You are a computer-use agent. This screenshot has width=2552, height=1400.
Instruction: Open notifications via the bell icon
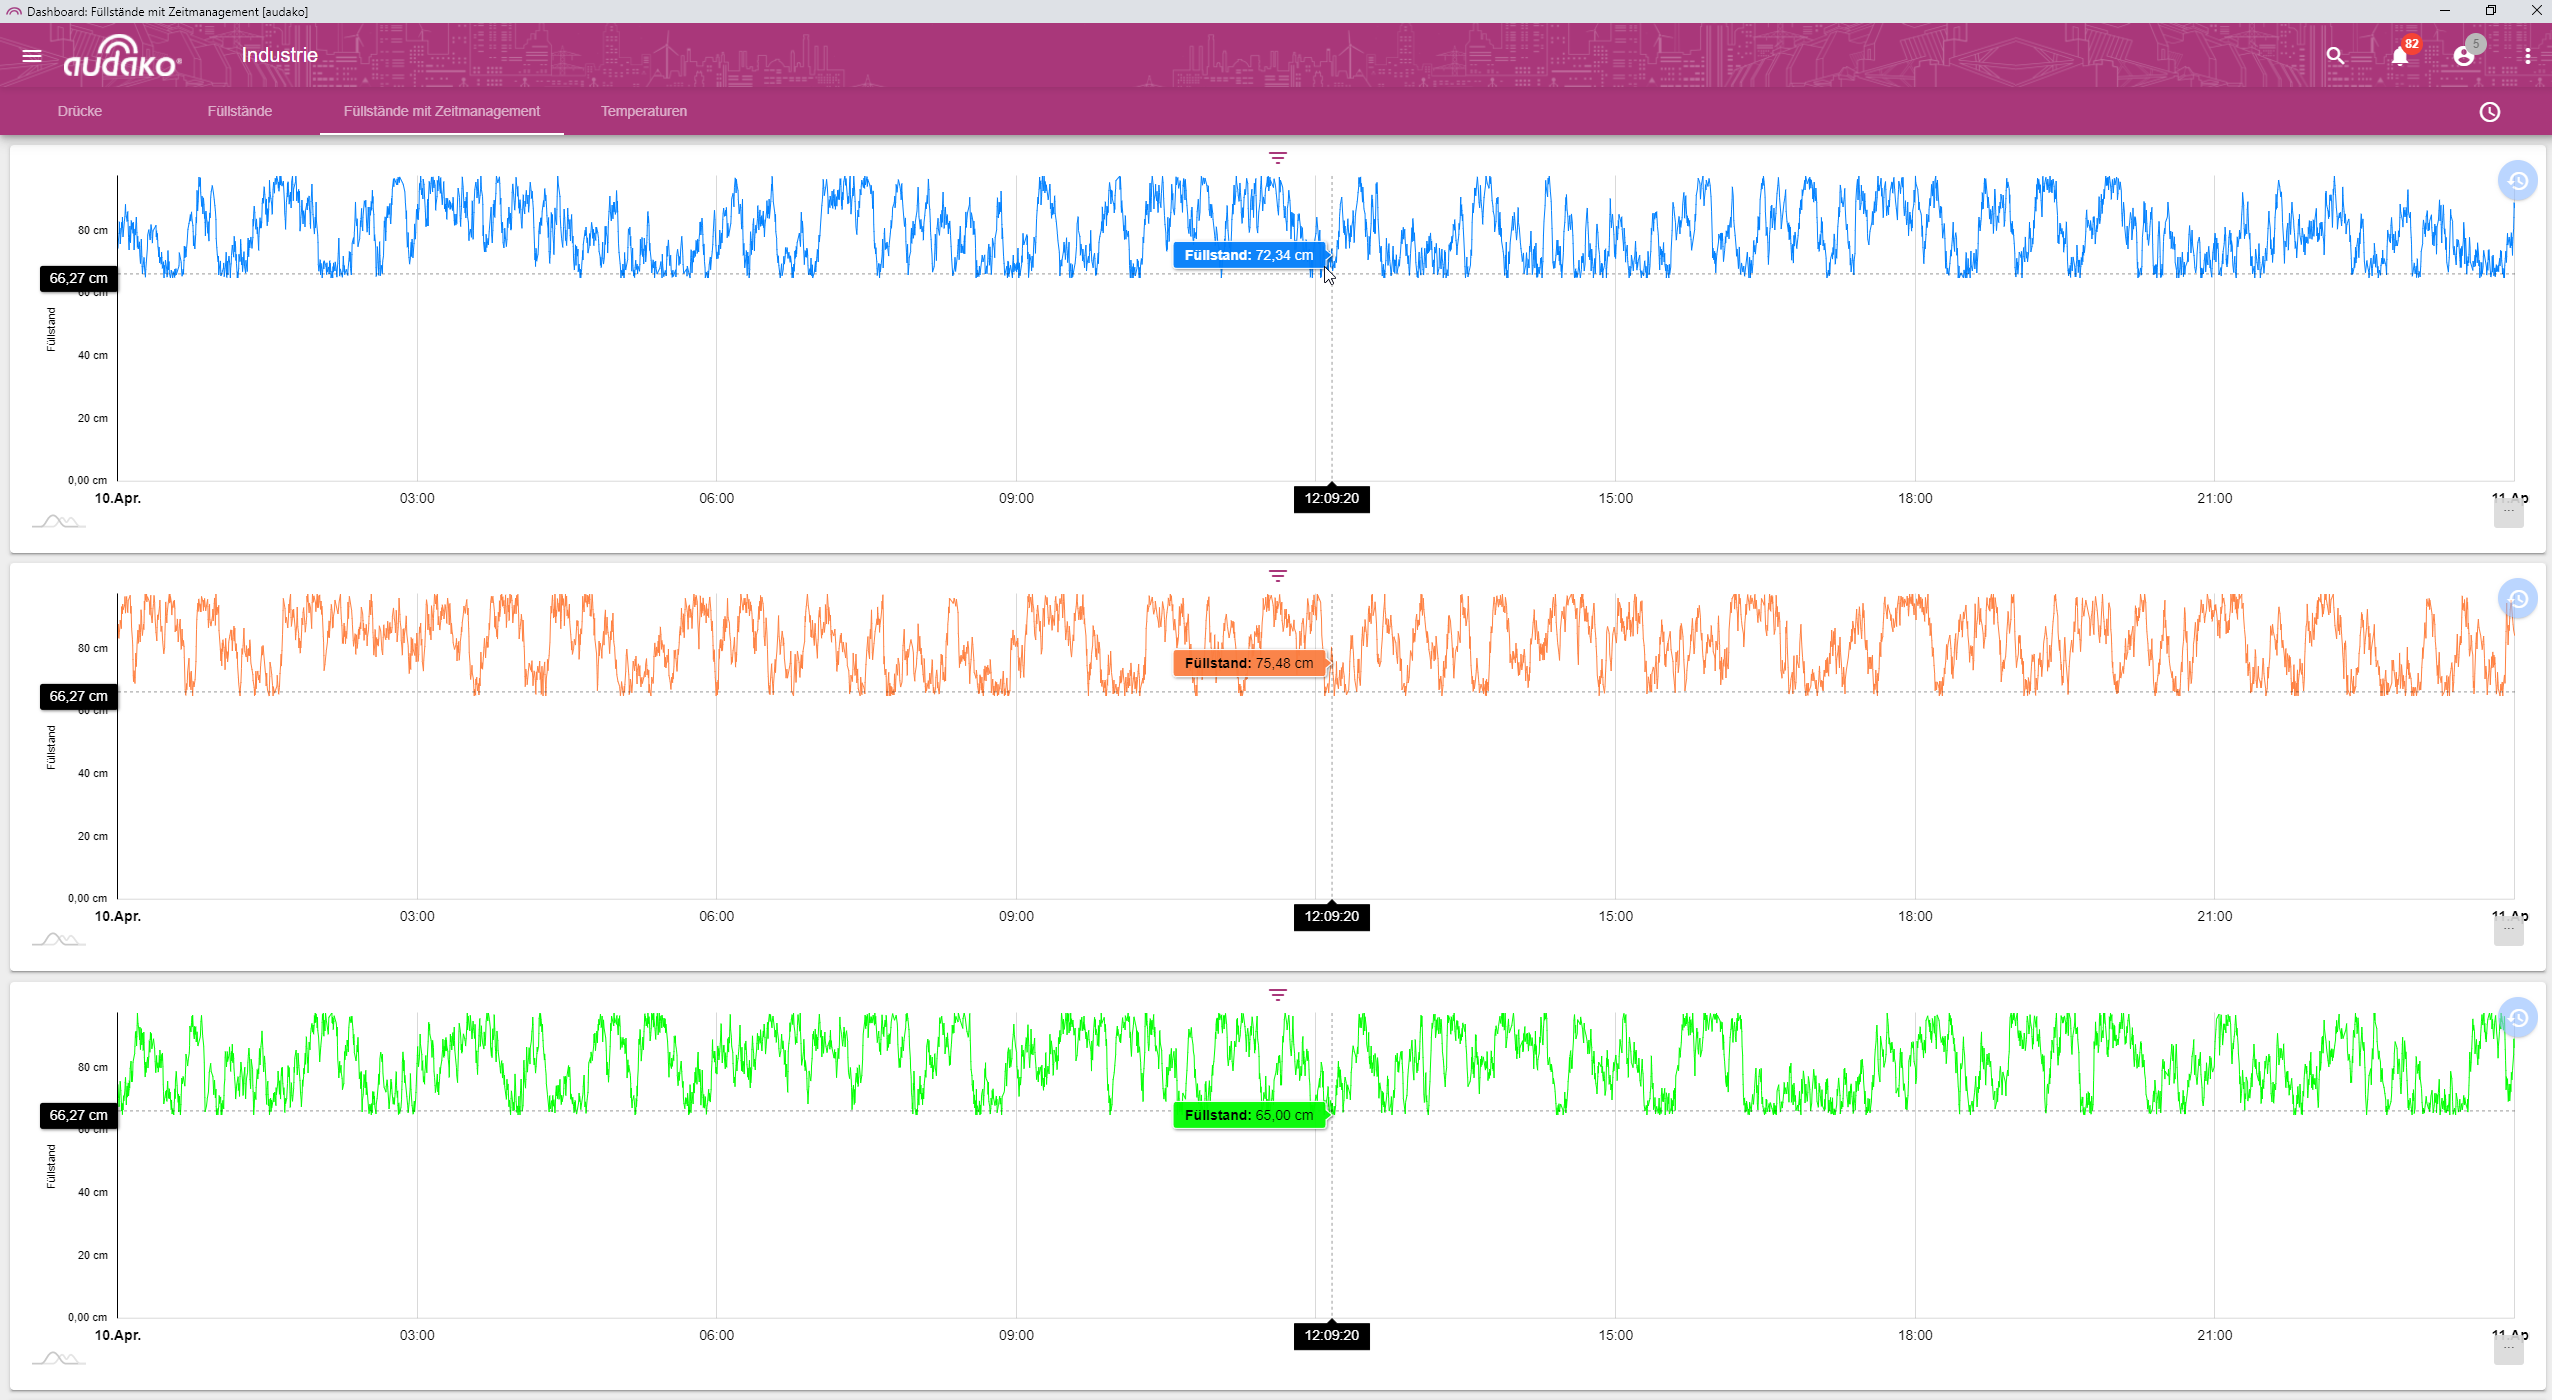pos(2398,56)
